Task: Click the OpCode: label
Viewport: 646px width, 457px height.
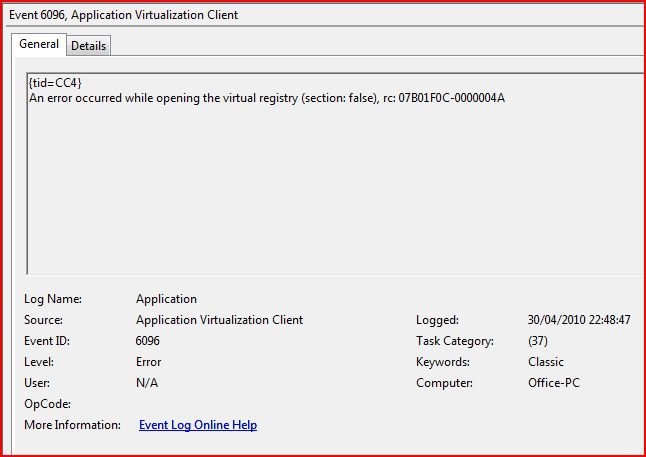Action: (x=47, y=404)
